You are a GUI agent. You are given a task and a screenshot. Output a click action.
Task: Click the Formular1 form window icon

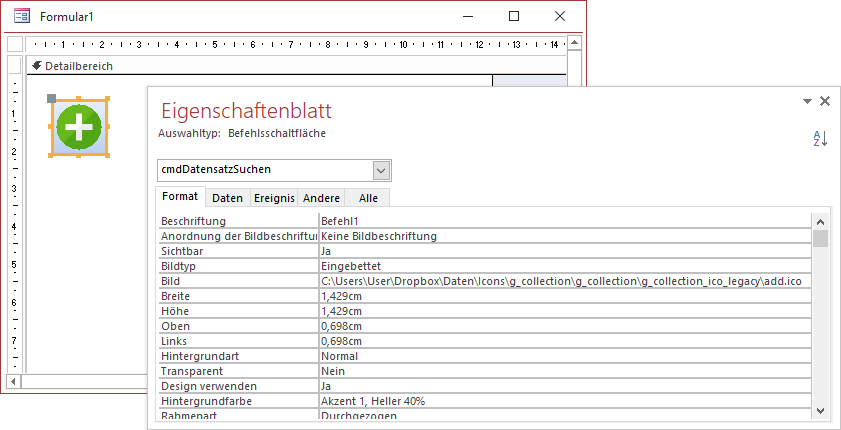click(x=22, y=16)
